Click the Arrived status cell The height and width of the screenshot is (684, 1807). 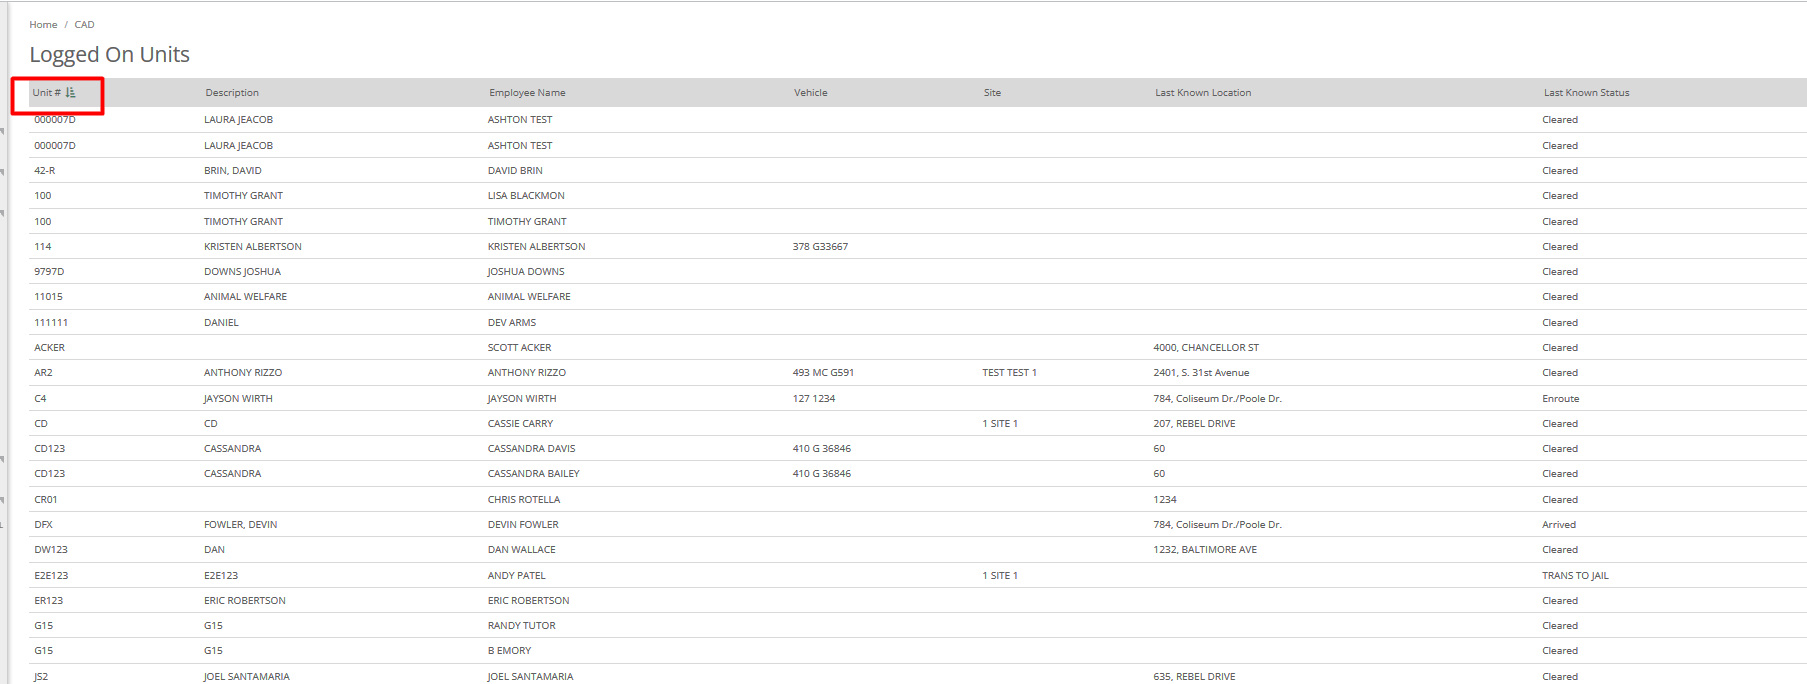point(1558,524)
